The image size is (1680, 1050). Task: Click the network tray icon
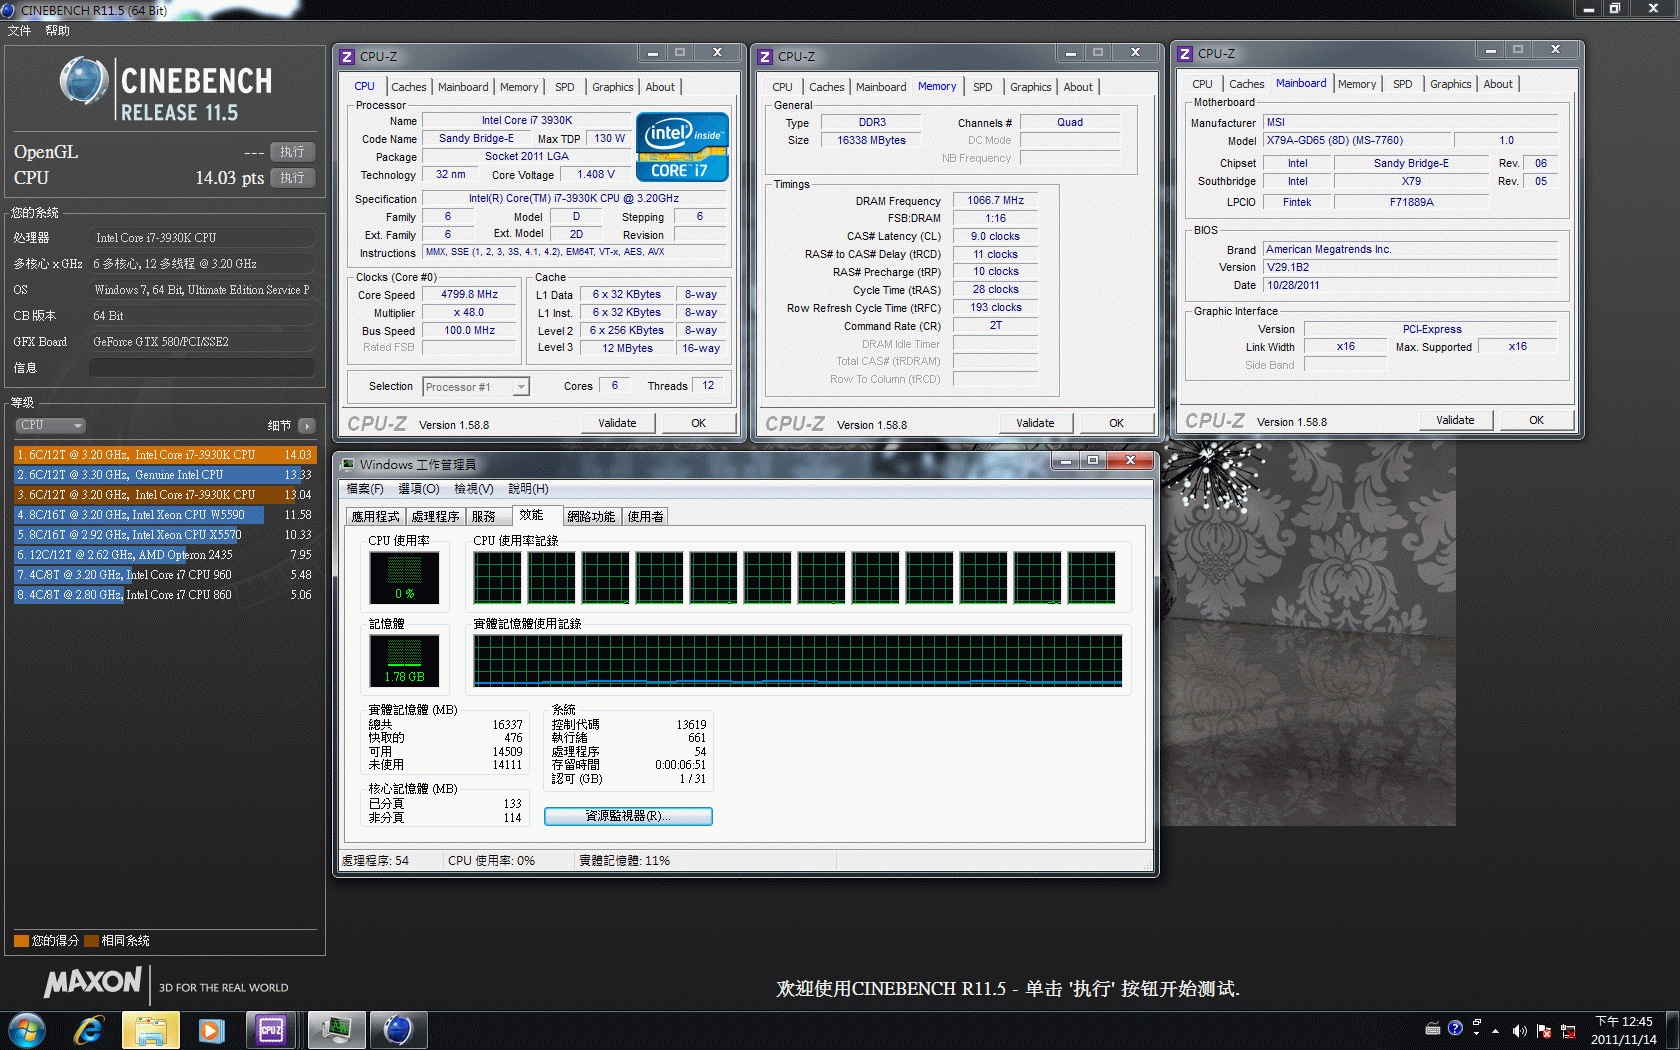pos(1567,1030)
